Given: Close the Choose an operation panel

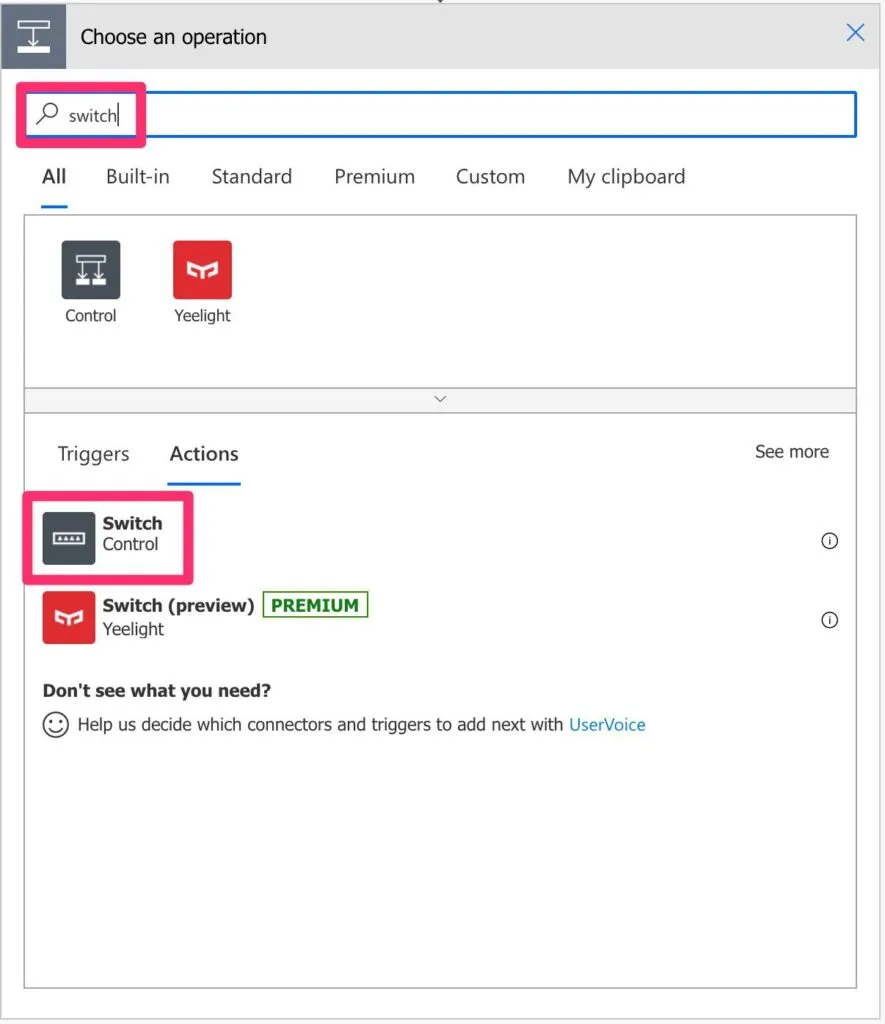Looking at the screenshot, I should tap(855, 33).
